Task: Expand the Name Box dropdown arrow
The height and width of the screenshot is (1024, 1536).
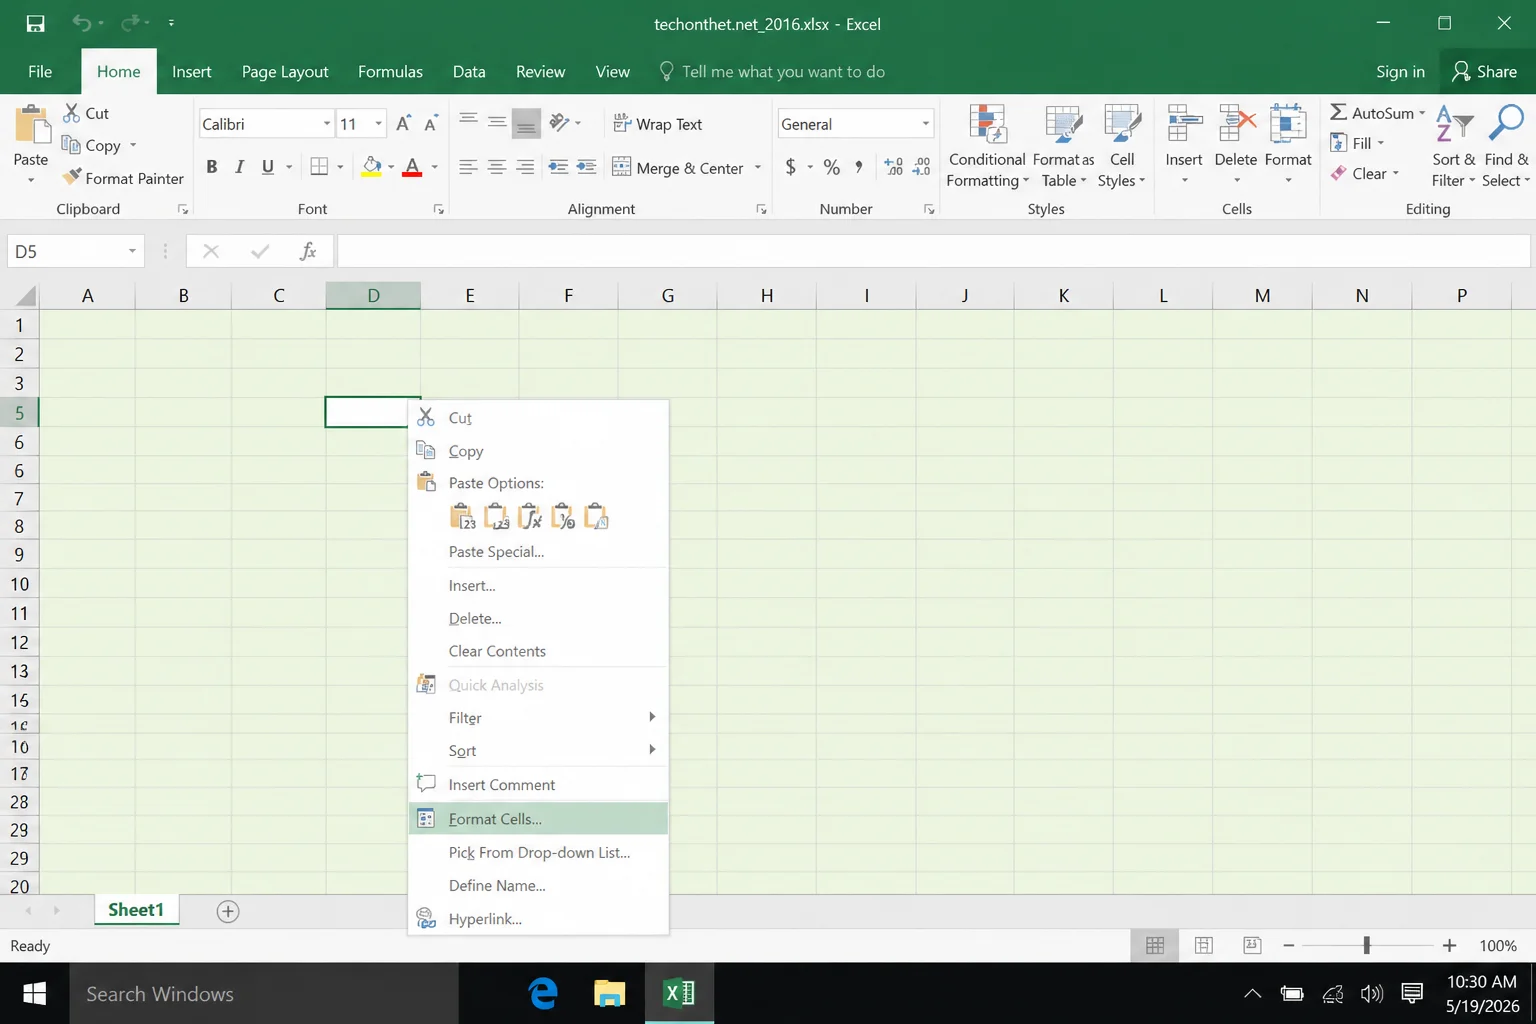Action: (x=132, y=251)
